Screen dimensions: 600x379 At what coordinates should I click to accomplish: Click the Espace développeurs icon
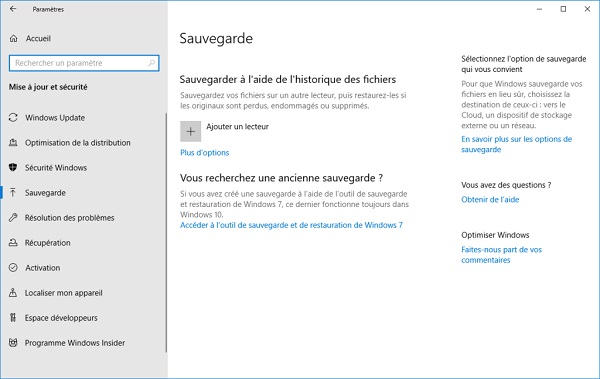(x=13, y=318)
